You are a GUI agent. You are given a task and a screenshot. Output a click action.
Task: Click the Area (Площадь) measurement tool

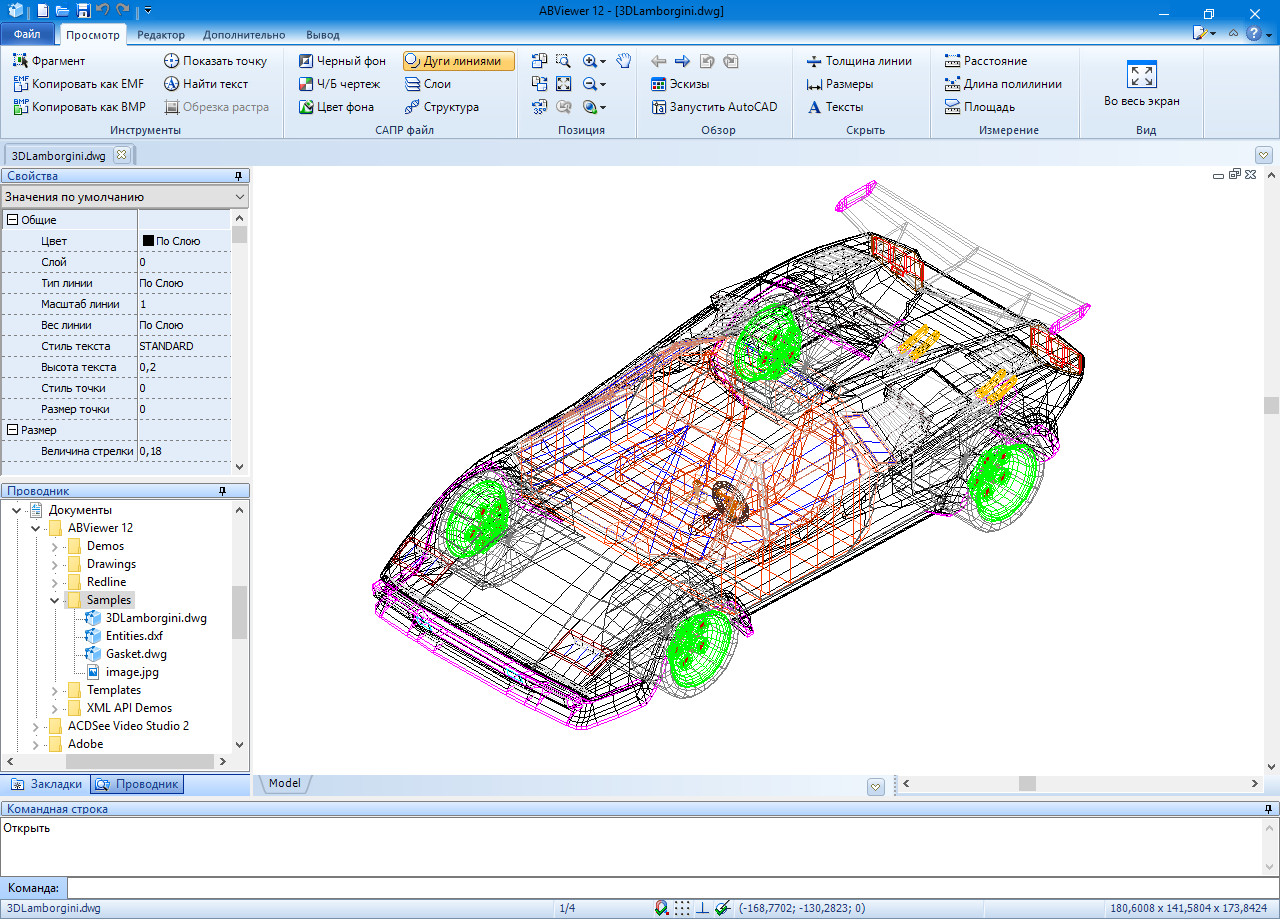pyautogui.click(x=980, y=107)
